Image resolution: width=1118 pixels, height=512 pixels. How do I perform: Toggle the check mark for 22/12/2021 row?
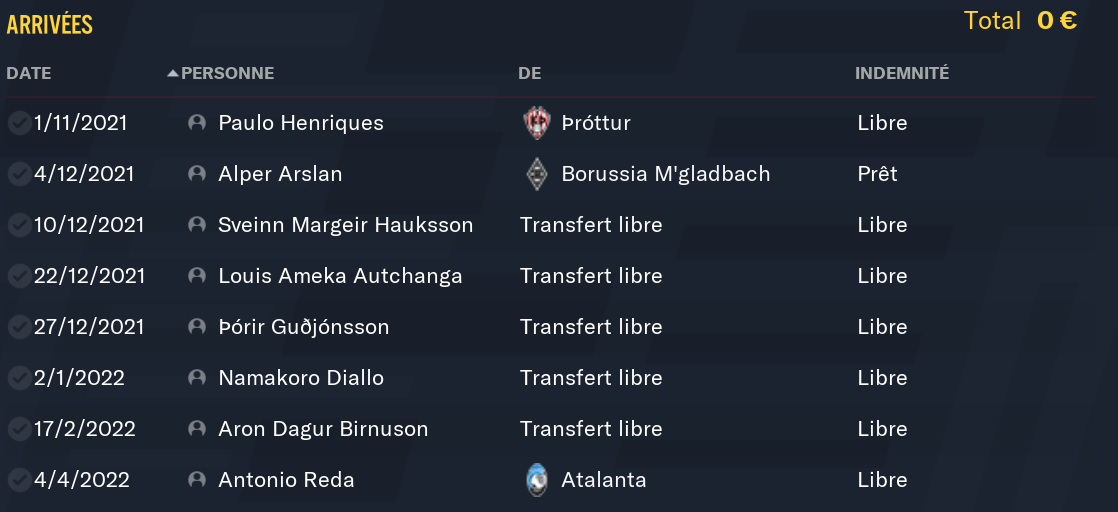click(18, 276)
